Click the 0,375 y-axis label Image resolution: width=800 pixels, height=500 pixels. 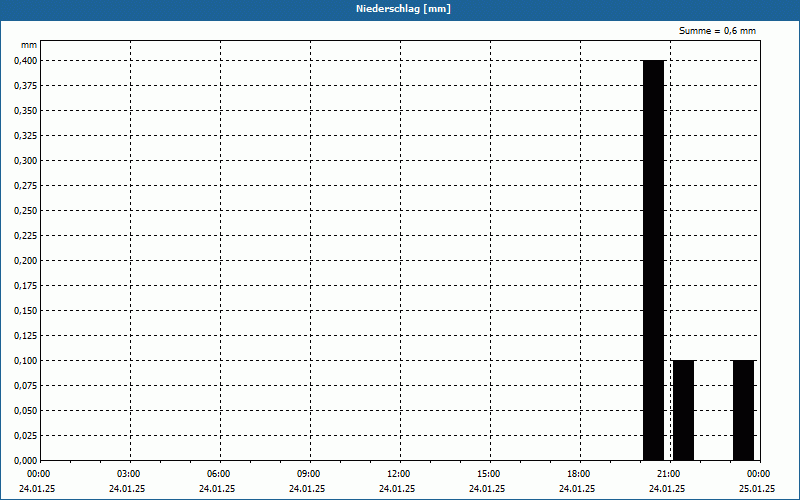[26, 86]
